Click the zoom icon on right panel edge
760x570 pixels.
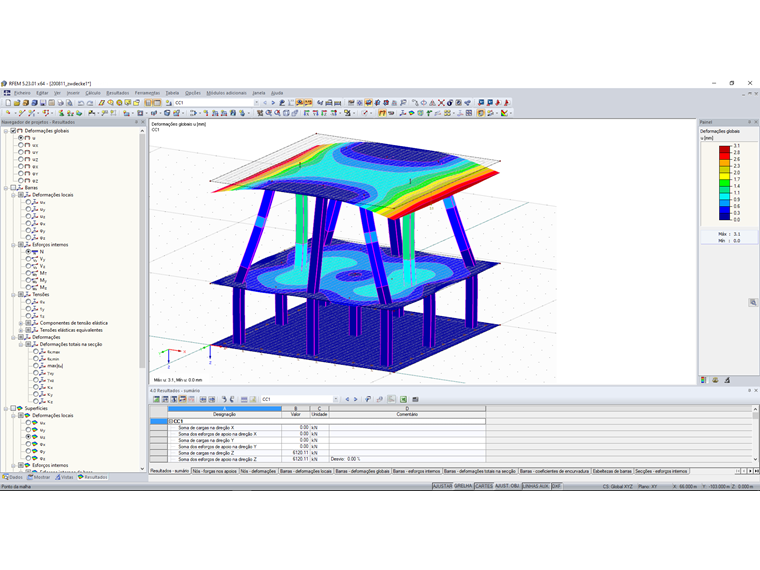click(753, 302)
